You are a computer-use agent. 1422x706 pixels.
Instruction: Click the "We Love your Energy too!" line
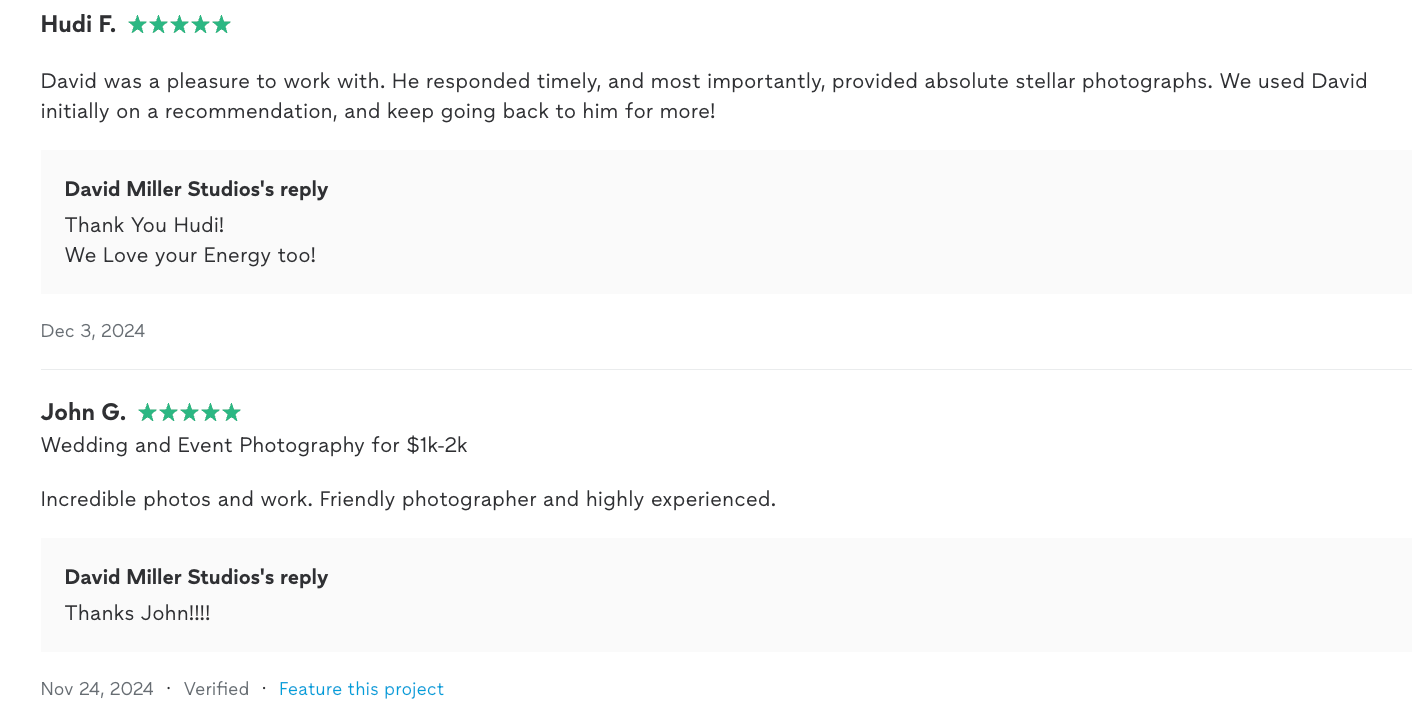coord(190,255)
